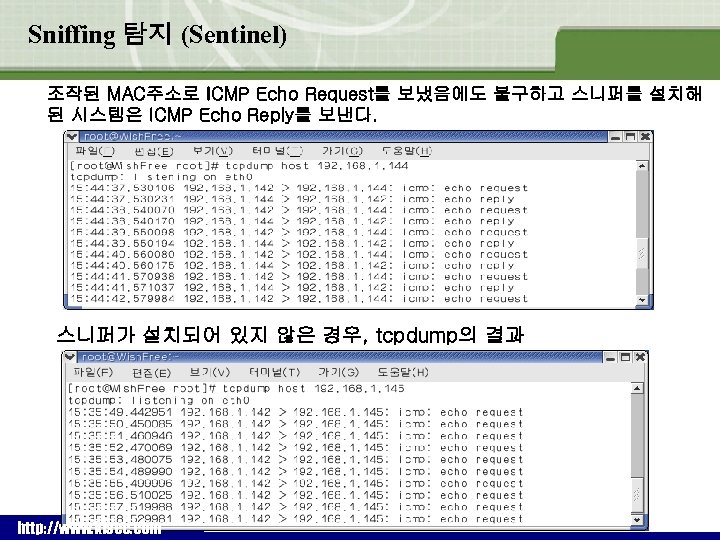Image resolution: width=720 pixels, height=540 pixels.
Task: Click 'listening on eth0' in upper terminal
Action: (193, 177)
